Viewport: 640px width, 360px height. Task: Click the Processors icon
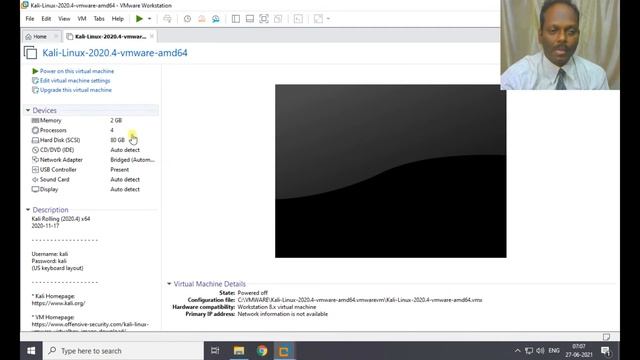coord(35,130)
